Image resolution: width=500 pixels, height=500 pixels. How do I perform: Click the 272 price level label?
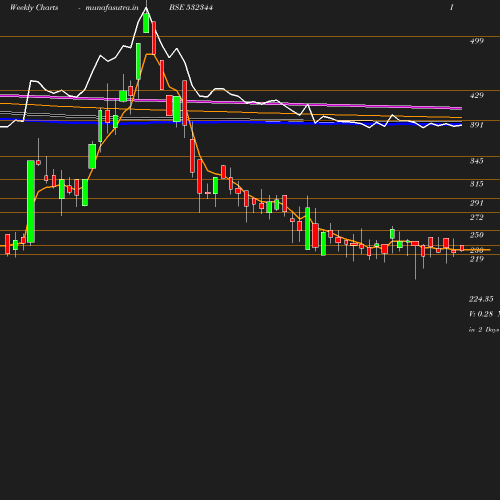[x=476, y=217]
